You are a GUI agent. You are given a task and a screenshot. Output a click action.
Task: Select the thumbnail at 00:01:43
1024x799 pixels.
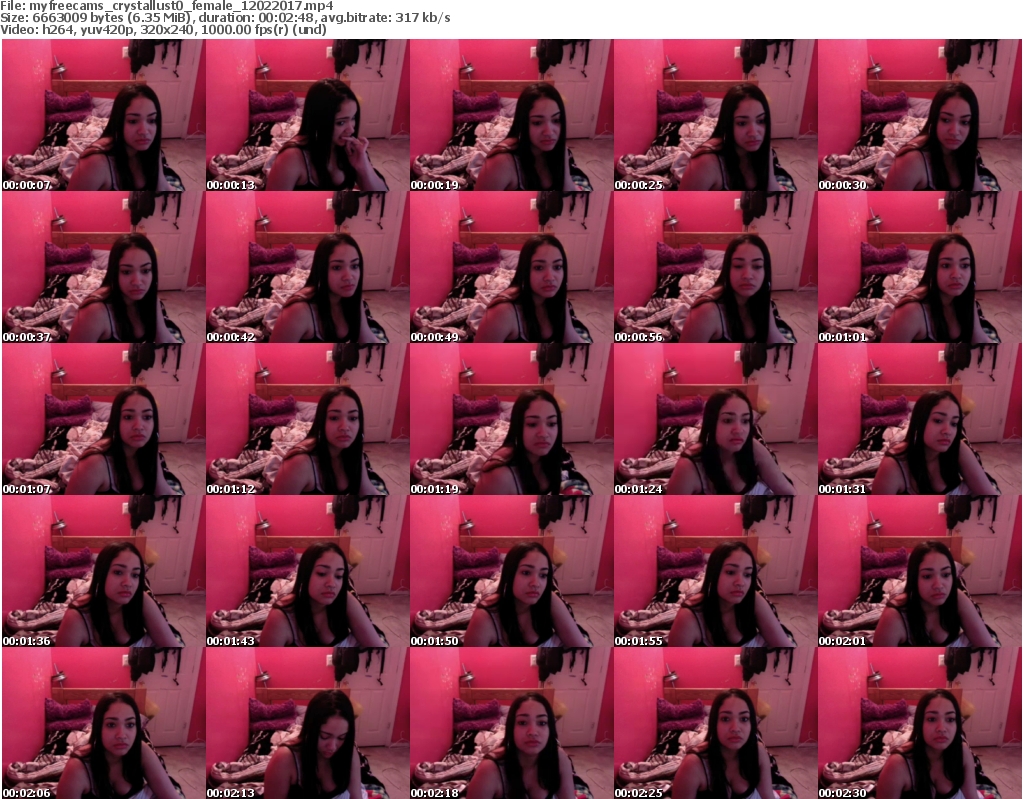coord(308,571)
